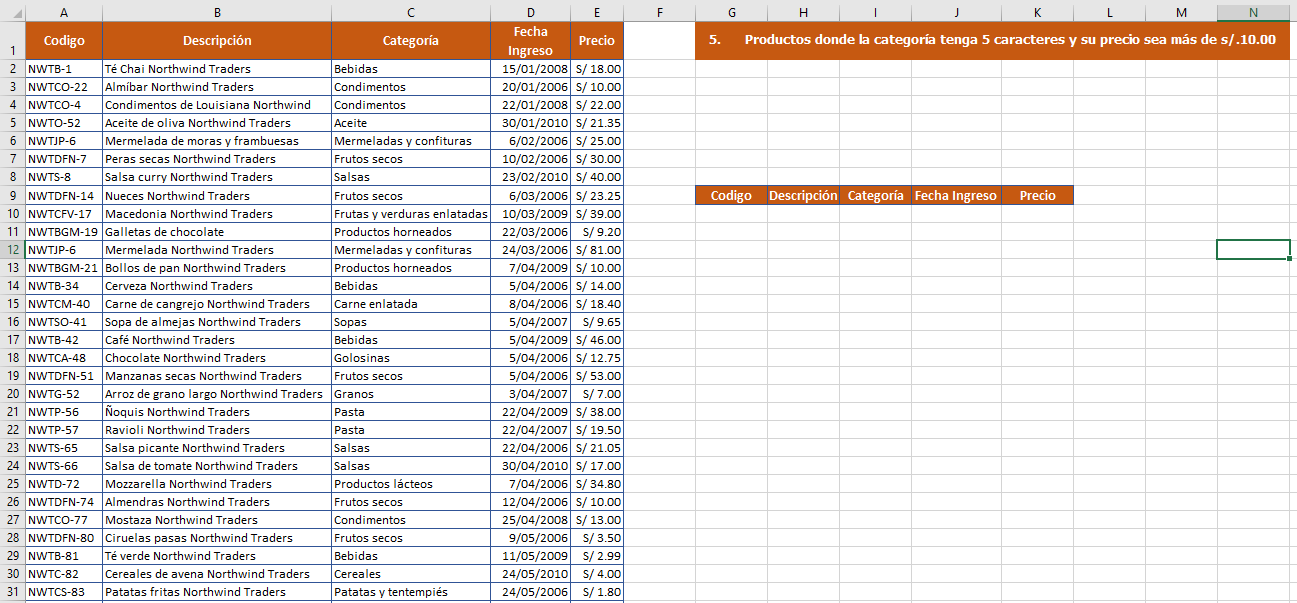Select cell NWTCO-22
Screen dimensions: 1297x603
(x=64, y=88)
